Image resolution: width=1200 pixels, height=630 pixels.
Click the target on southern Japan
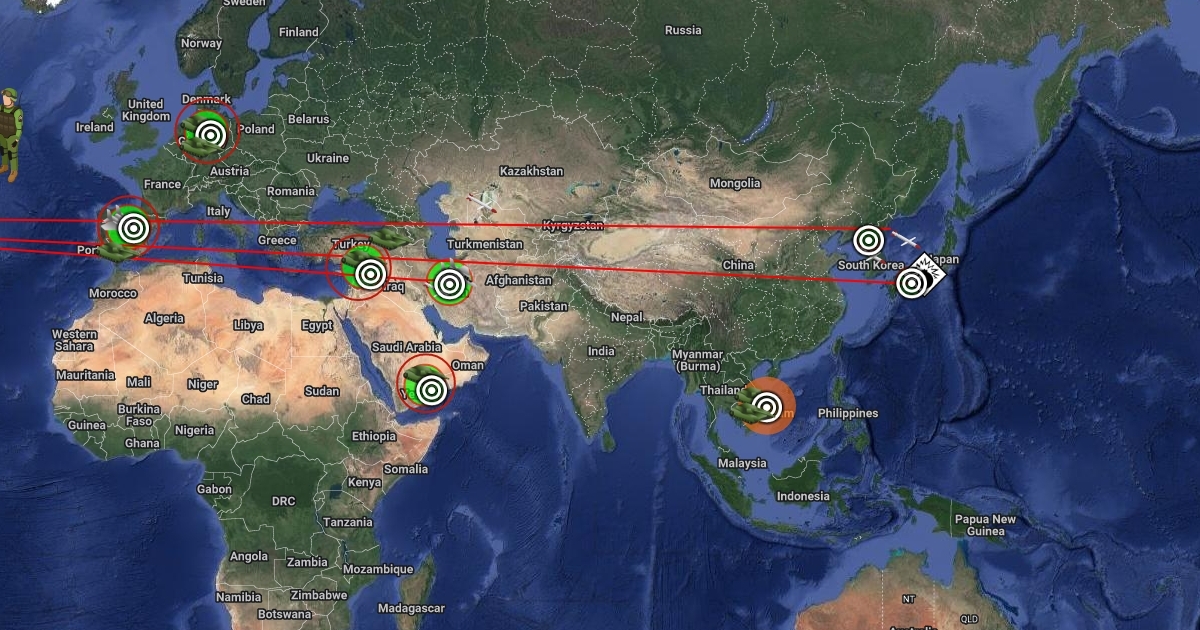point(911,284)
